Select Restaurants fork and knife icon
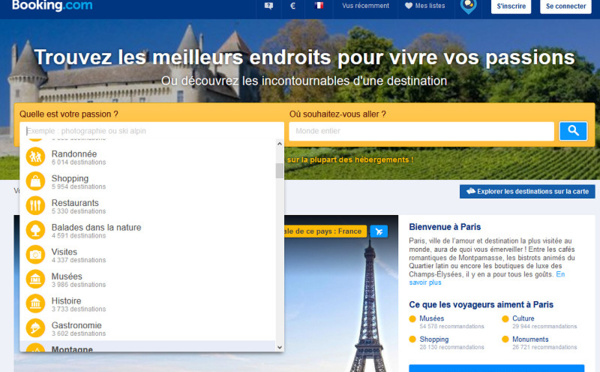 click(x=36, y=206)
